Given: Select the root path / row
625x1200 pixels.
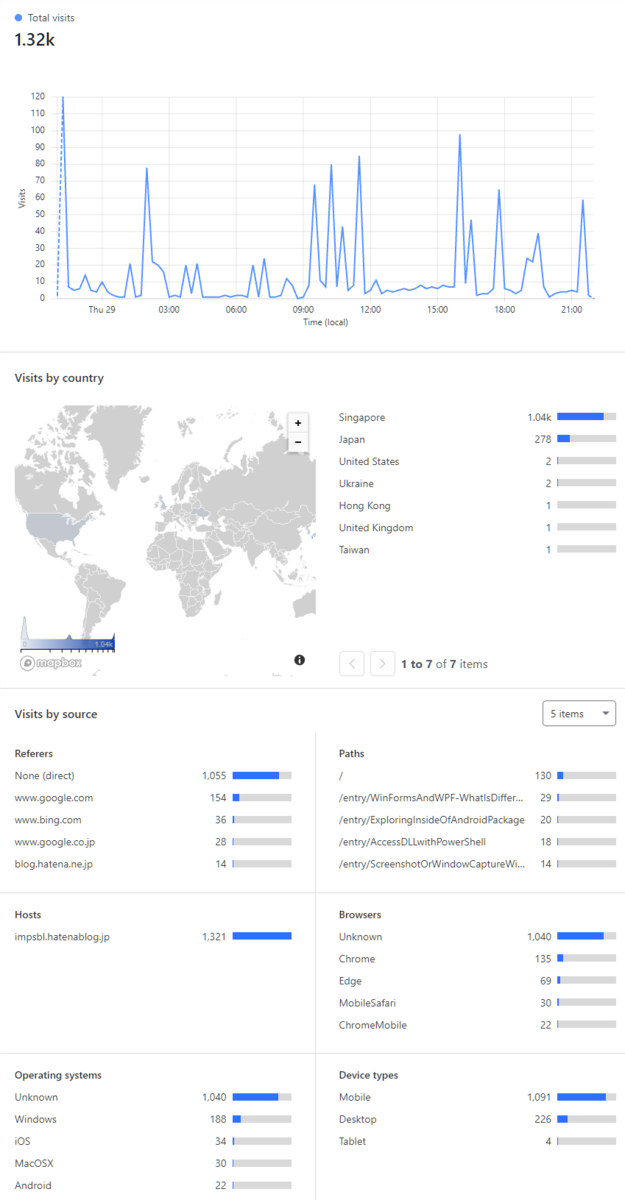Looking at the screenshot, I should tap(477, 775).
